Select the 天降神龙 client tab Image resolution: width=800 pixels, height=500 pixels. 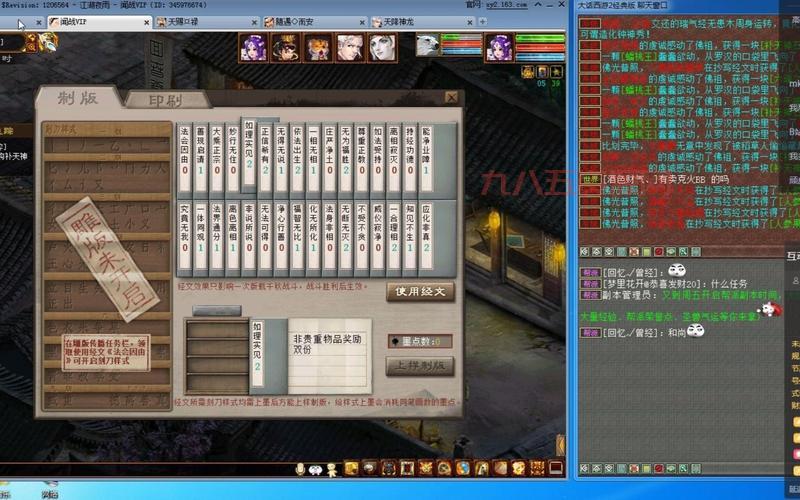point(422,22)
